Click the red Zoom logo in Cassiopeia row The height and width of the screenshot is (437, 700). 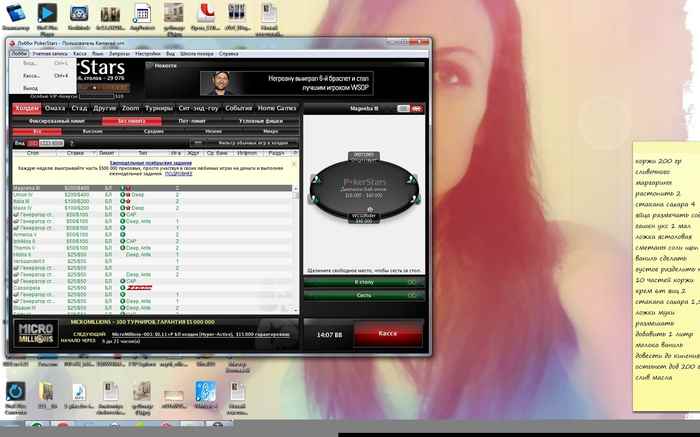point(139,288)
